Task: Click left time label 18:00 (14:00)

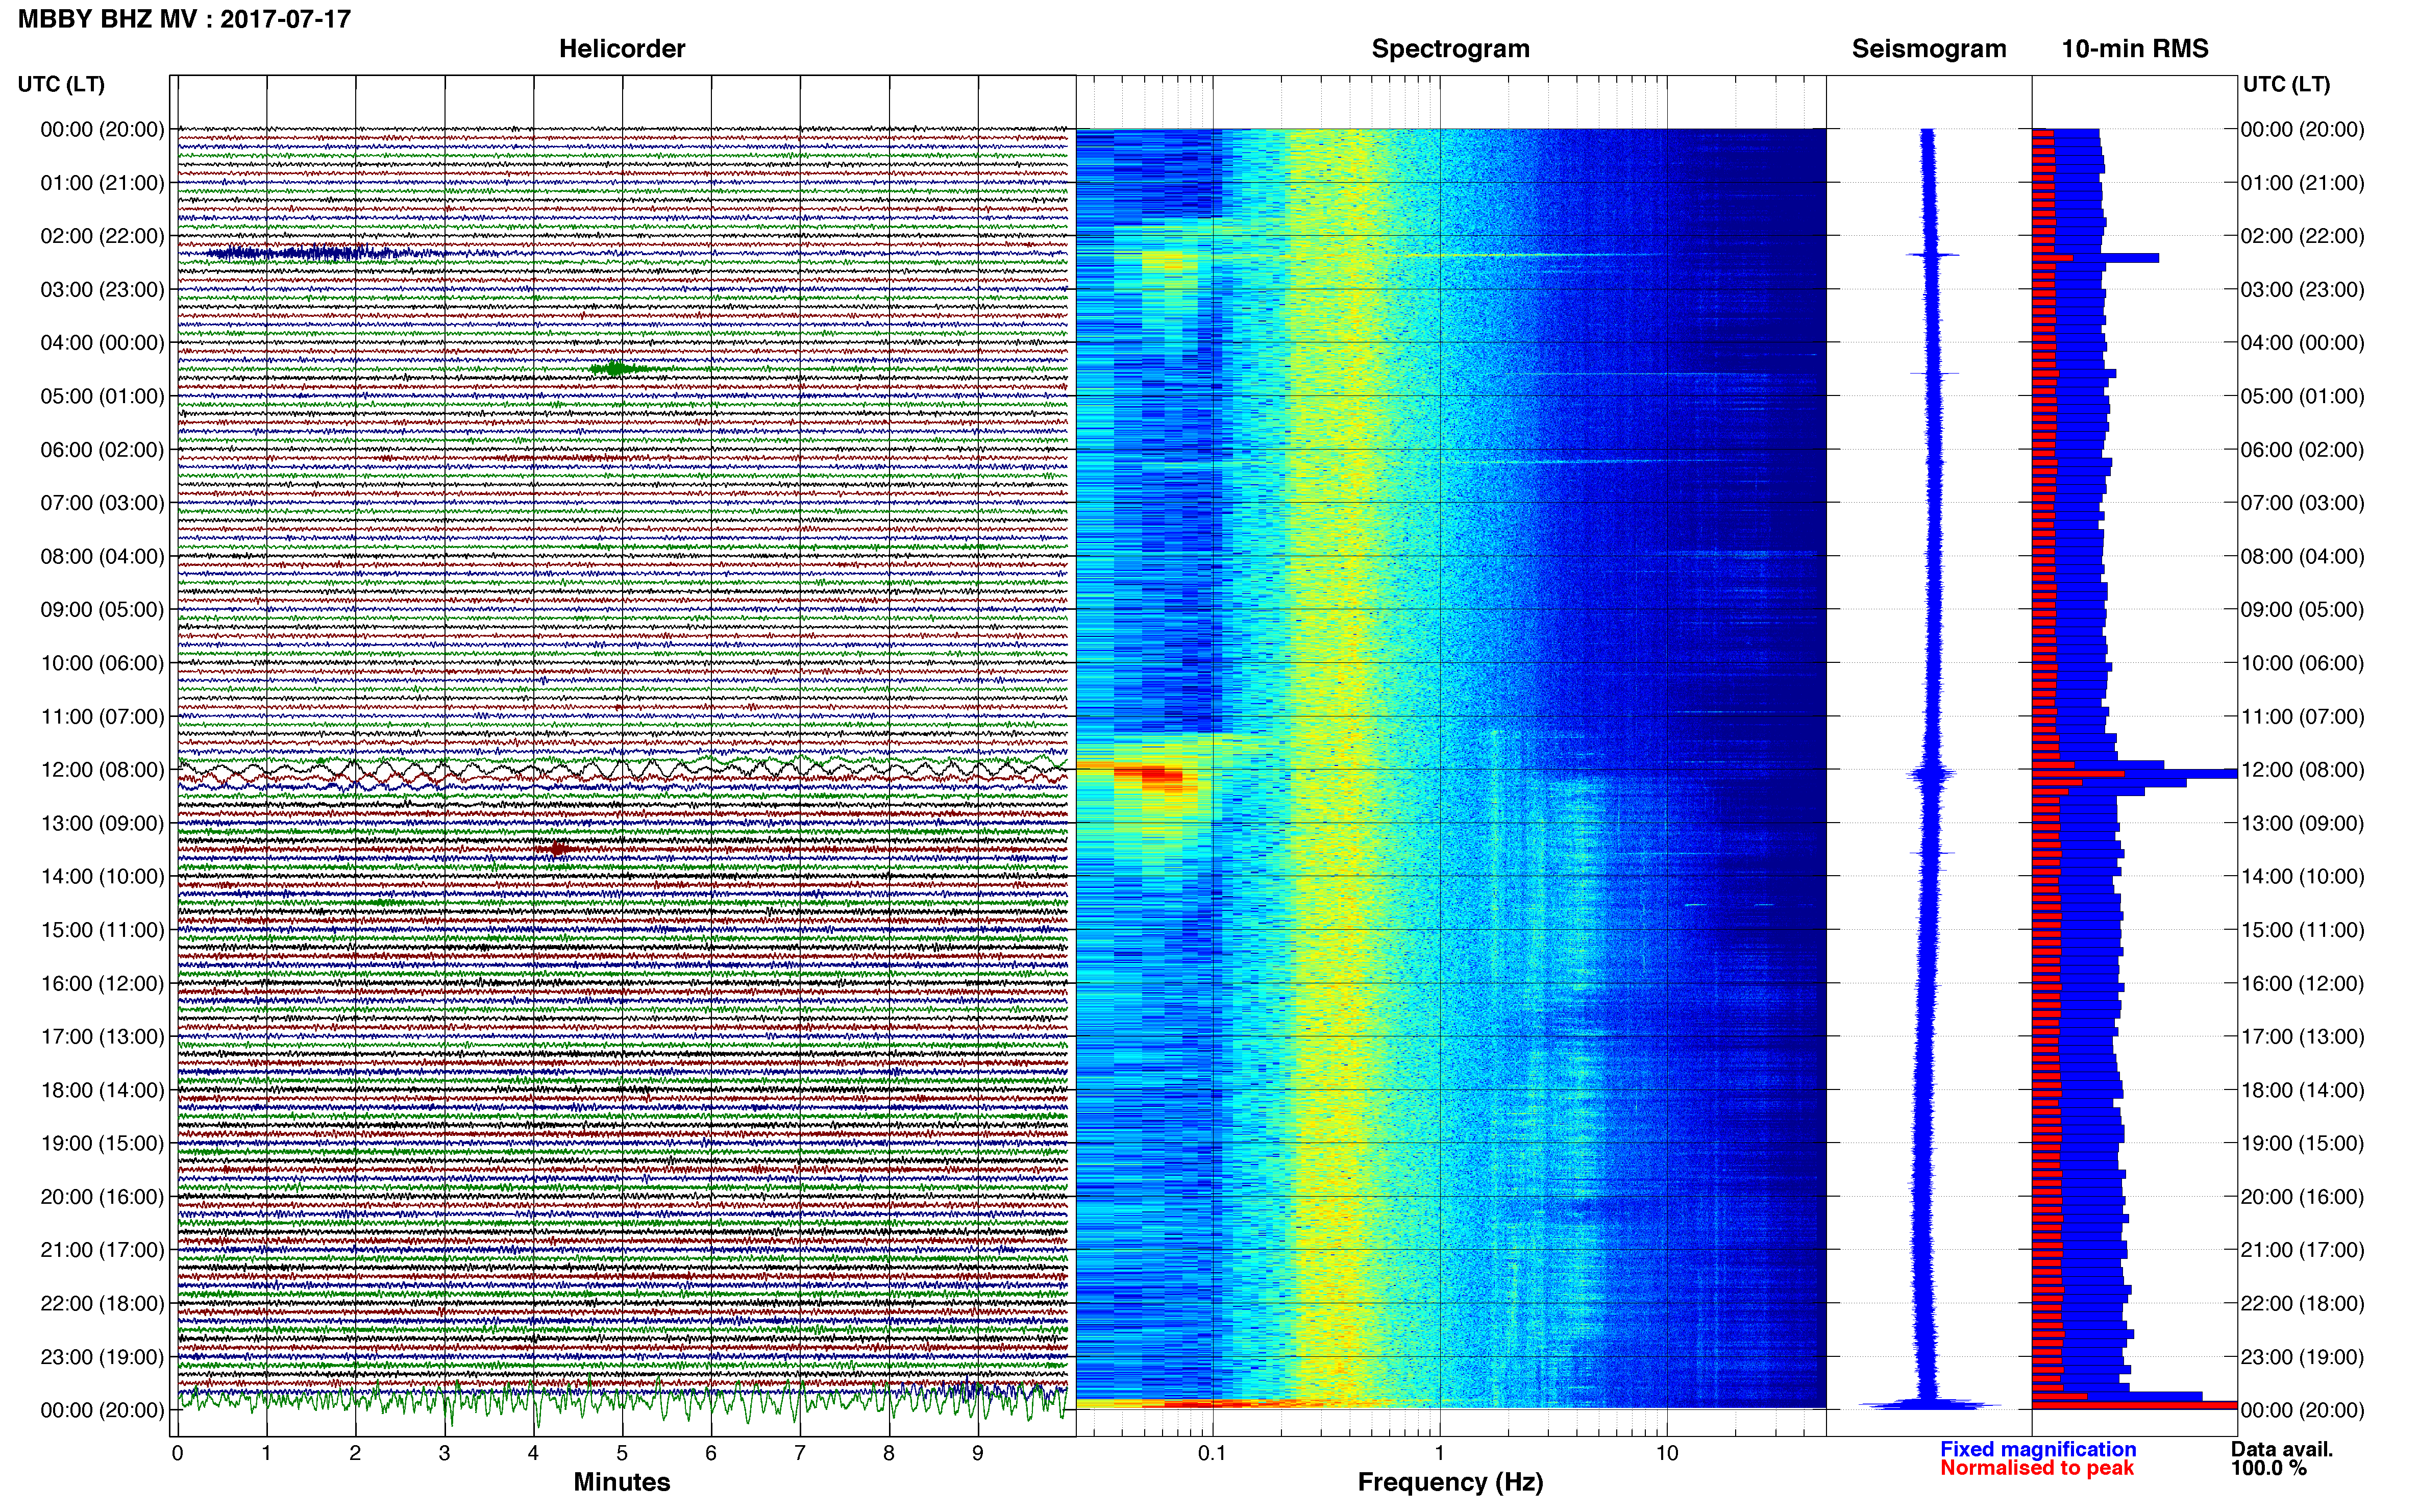Action: [x=102, y=1090]
